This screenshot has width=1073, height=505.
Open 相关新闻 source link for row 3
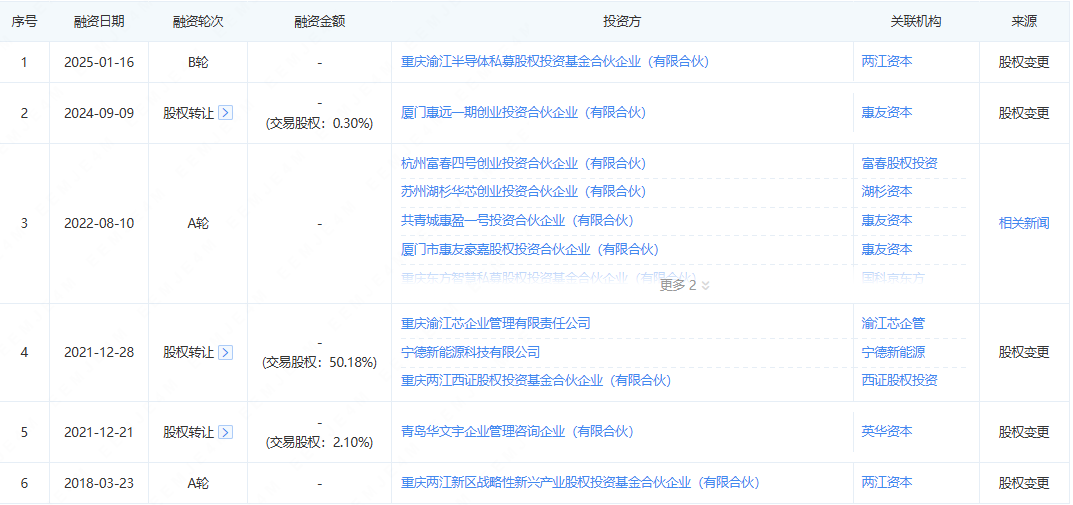tap(1024, 223)
